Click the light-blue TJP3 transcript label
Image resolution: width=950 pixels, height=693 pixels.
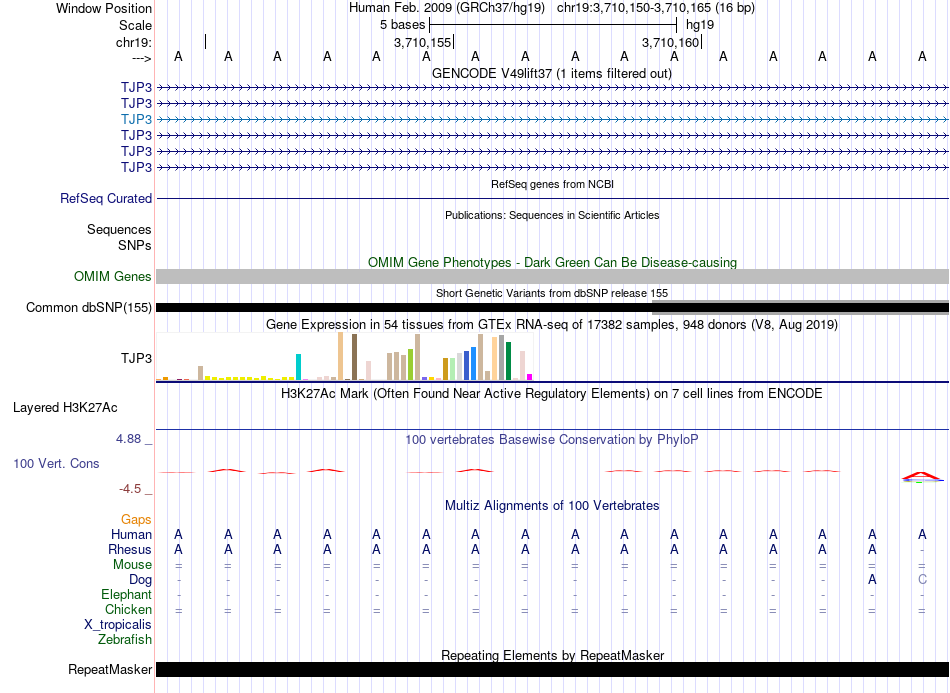(x=136, y=119)
